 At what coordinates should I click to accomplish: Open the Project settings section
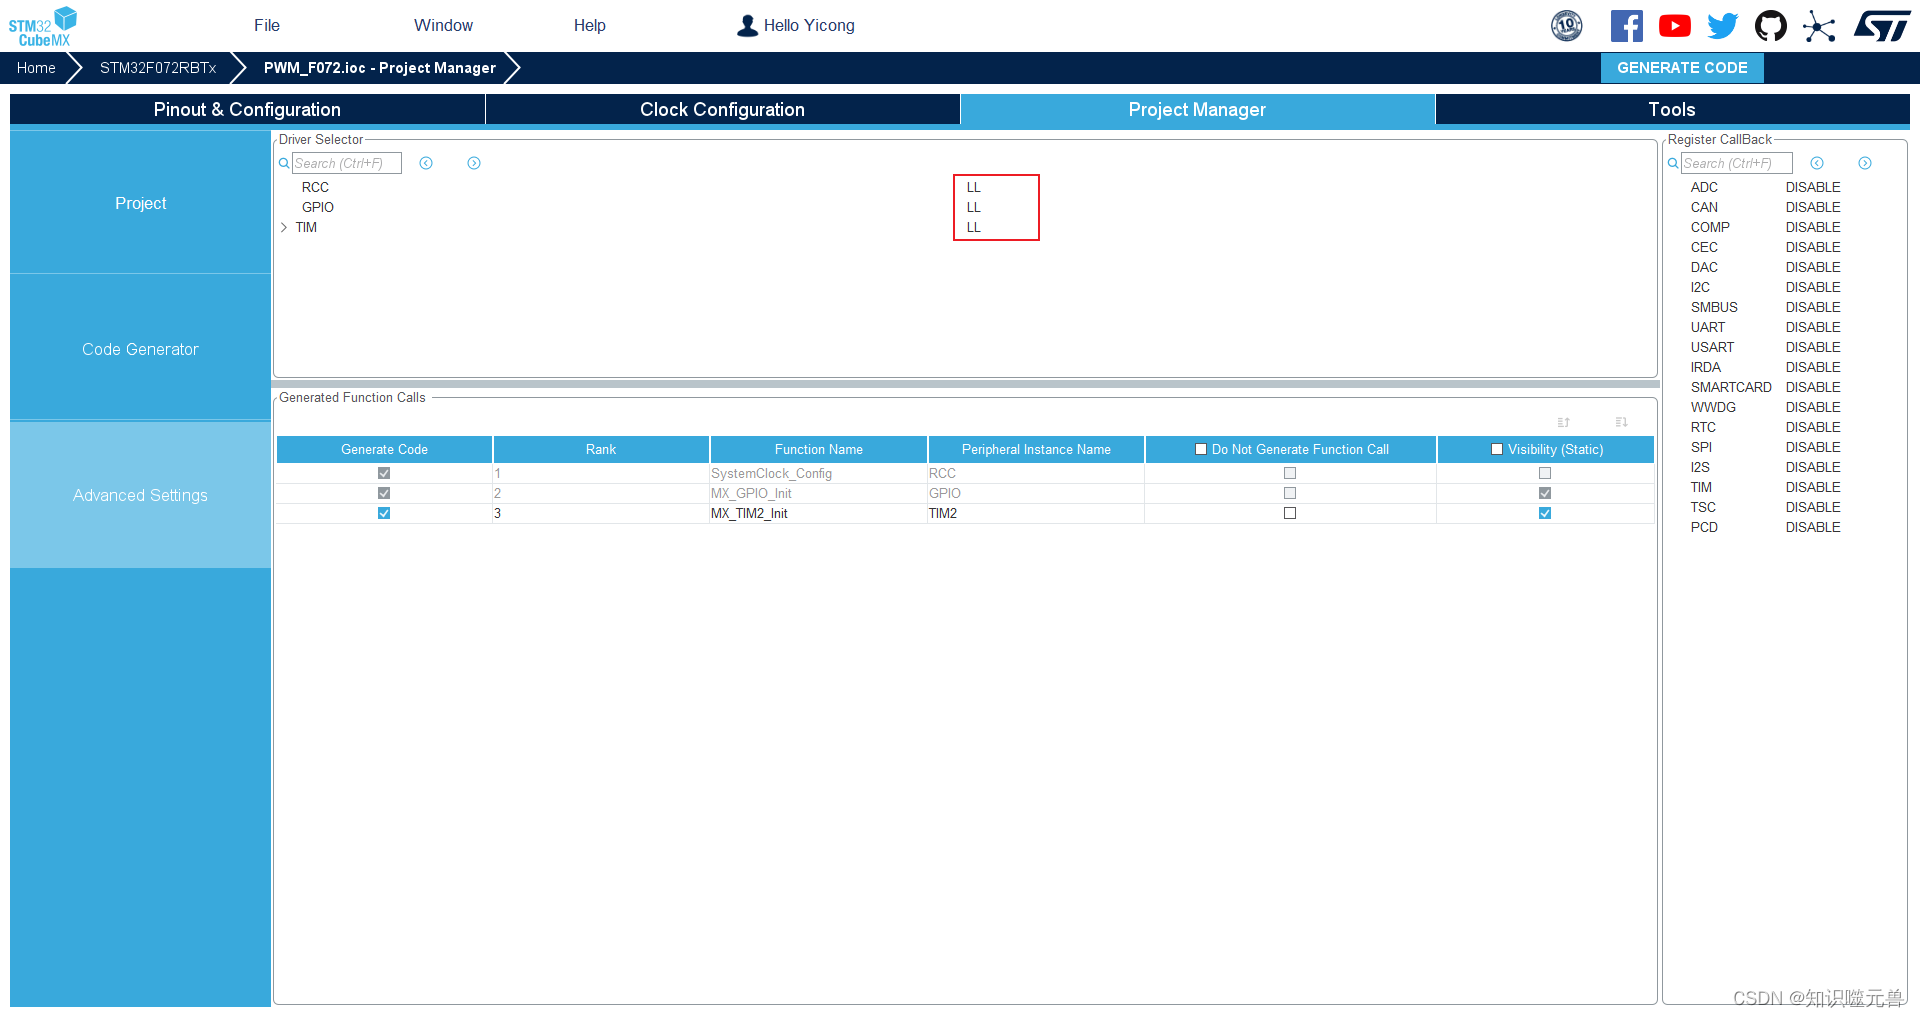coord(140,203)
